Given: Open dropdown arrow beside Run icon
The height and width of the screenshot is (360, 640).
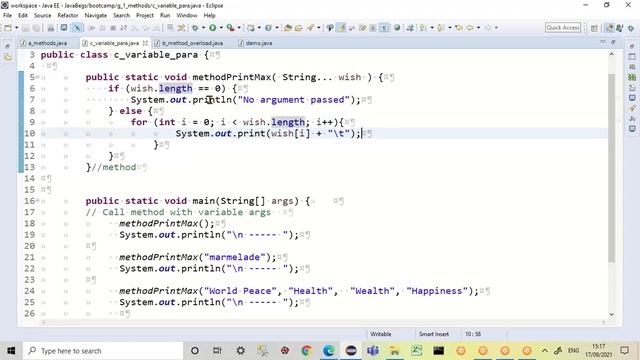Looking at the screenshot, I should click(221, 28).
